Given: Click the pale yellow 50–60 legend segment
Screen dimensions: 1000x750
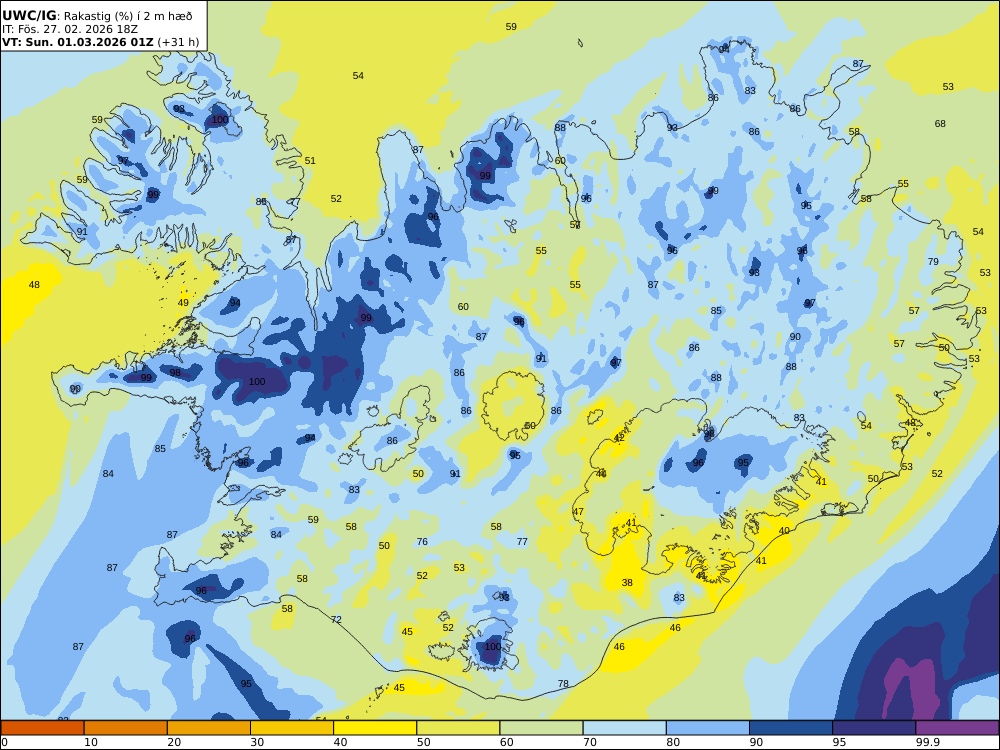Looking at the screenshot, I should pyautogui.click(x=458, y=728).
